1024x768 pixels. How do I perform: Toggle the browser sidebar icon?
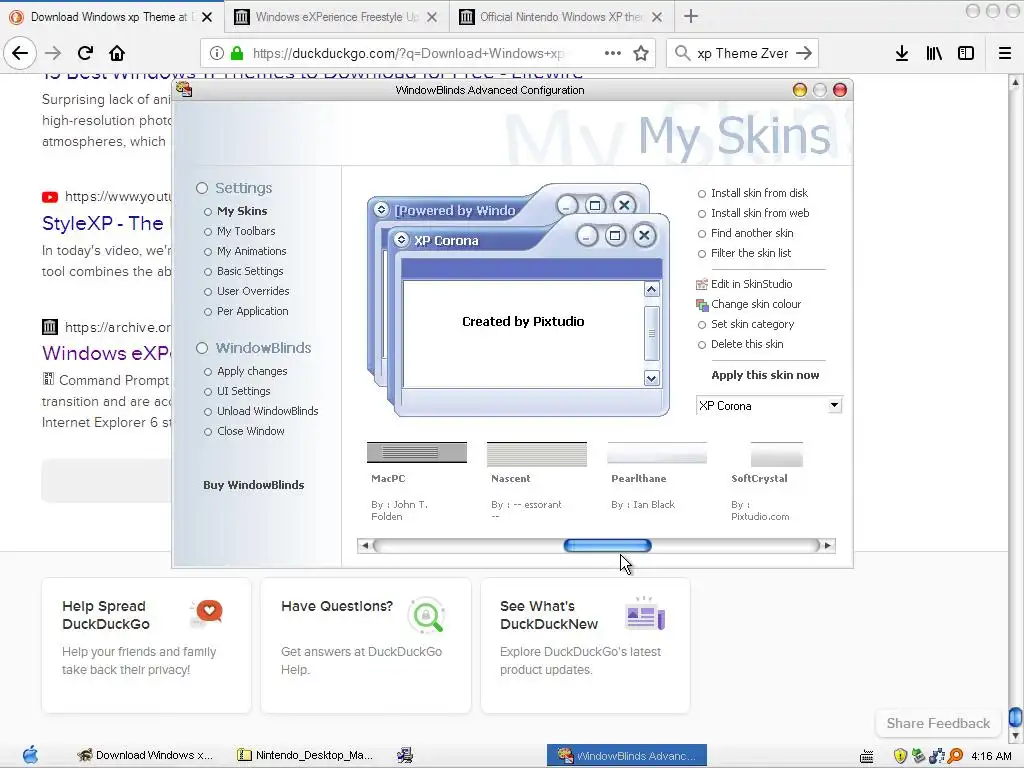coord(966,53)
